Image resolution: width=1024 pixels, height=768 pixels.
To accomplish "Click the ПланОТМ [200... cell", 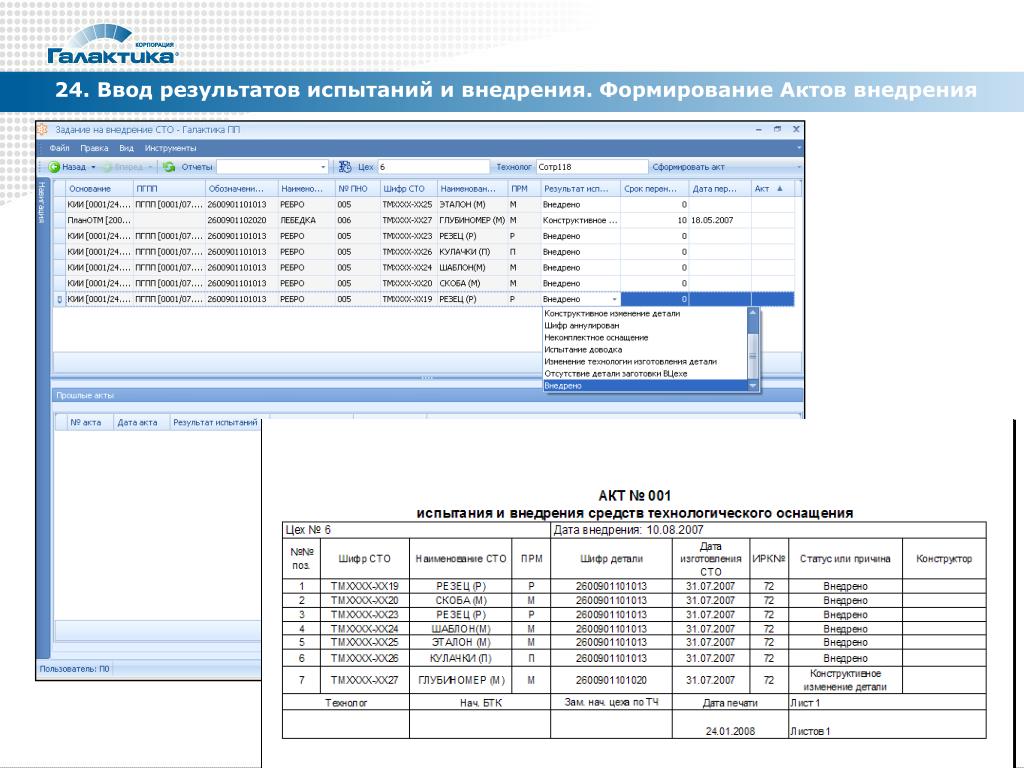I will (99, 221).
